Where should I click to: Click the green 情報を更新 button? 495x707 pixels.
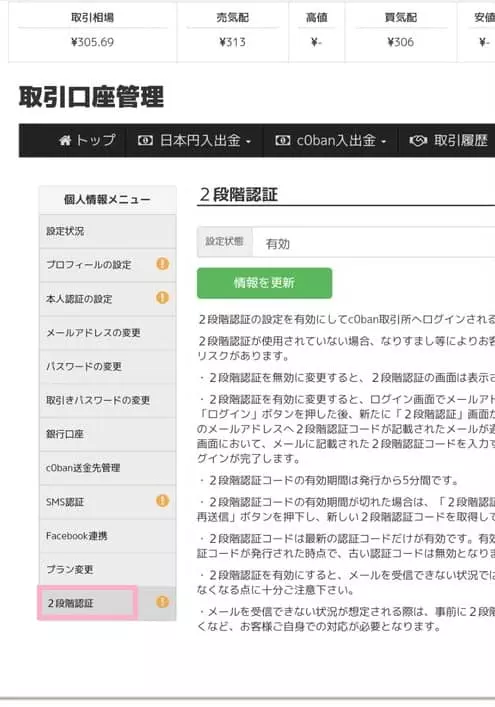[265, 283]
